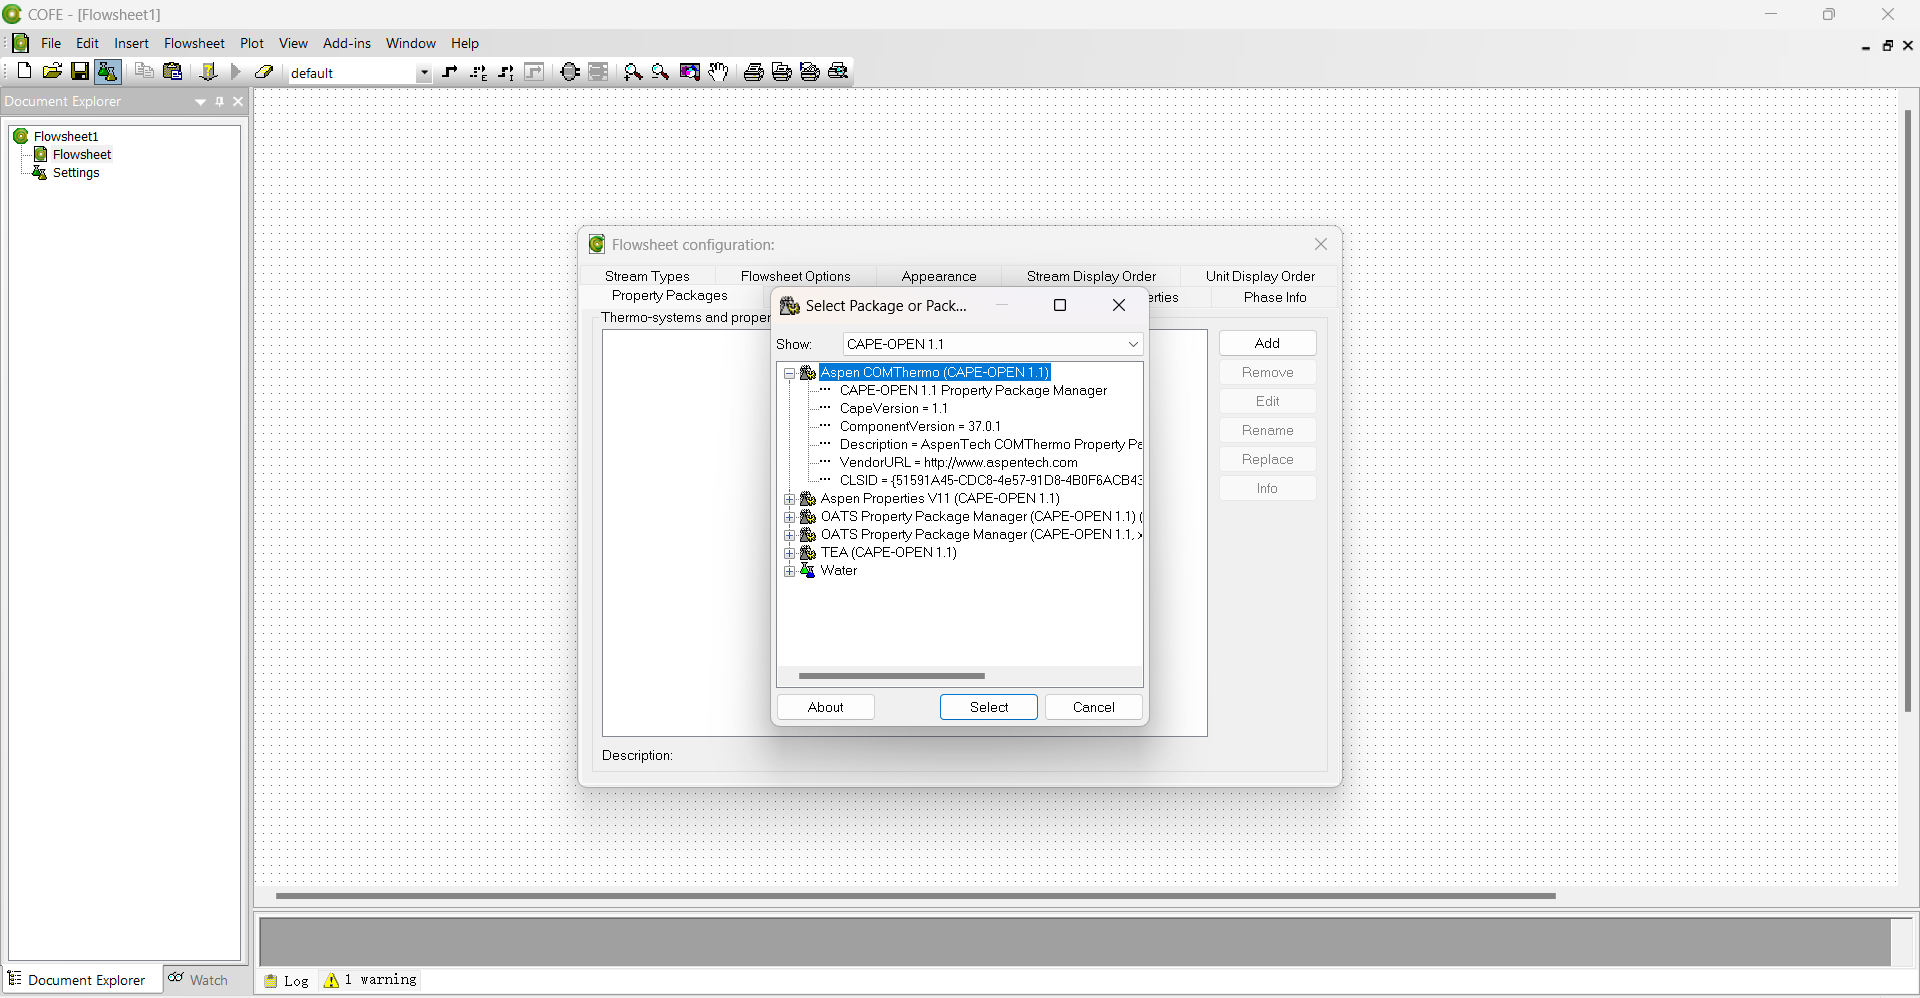Image resolution: width=1920 pixels, height=998 pixels.
Task: Click the greyed unit list icon
Action: tap(598, 72)
